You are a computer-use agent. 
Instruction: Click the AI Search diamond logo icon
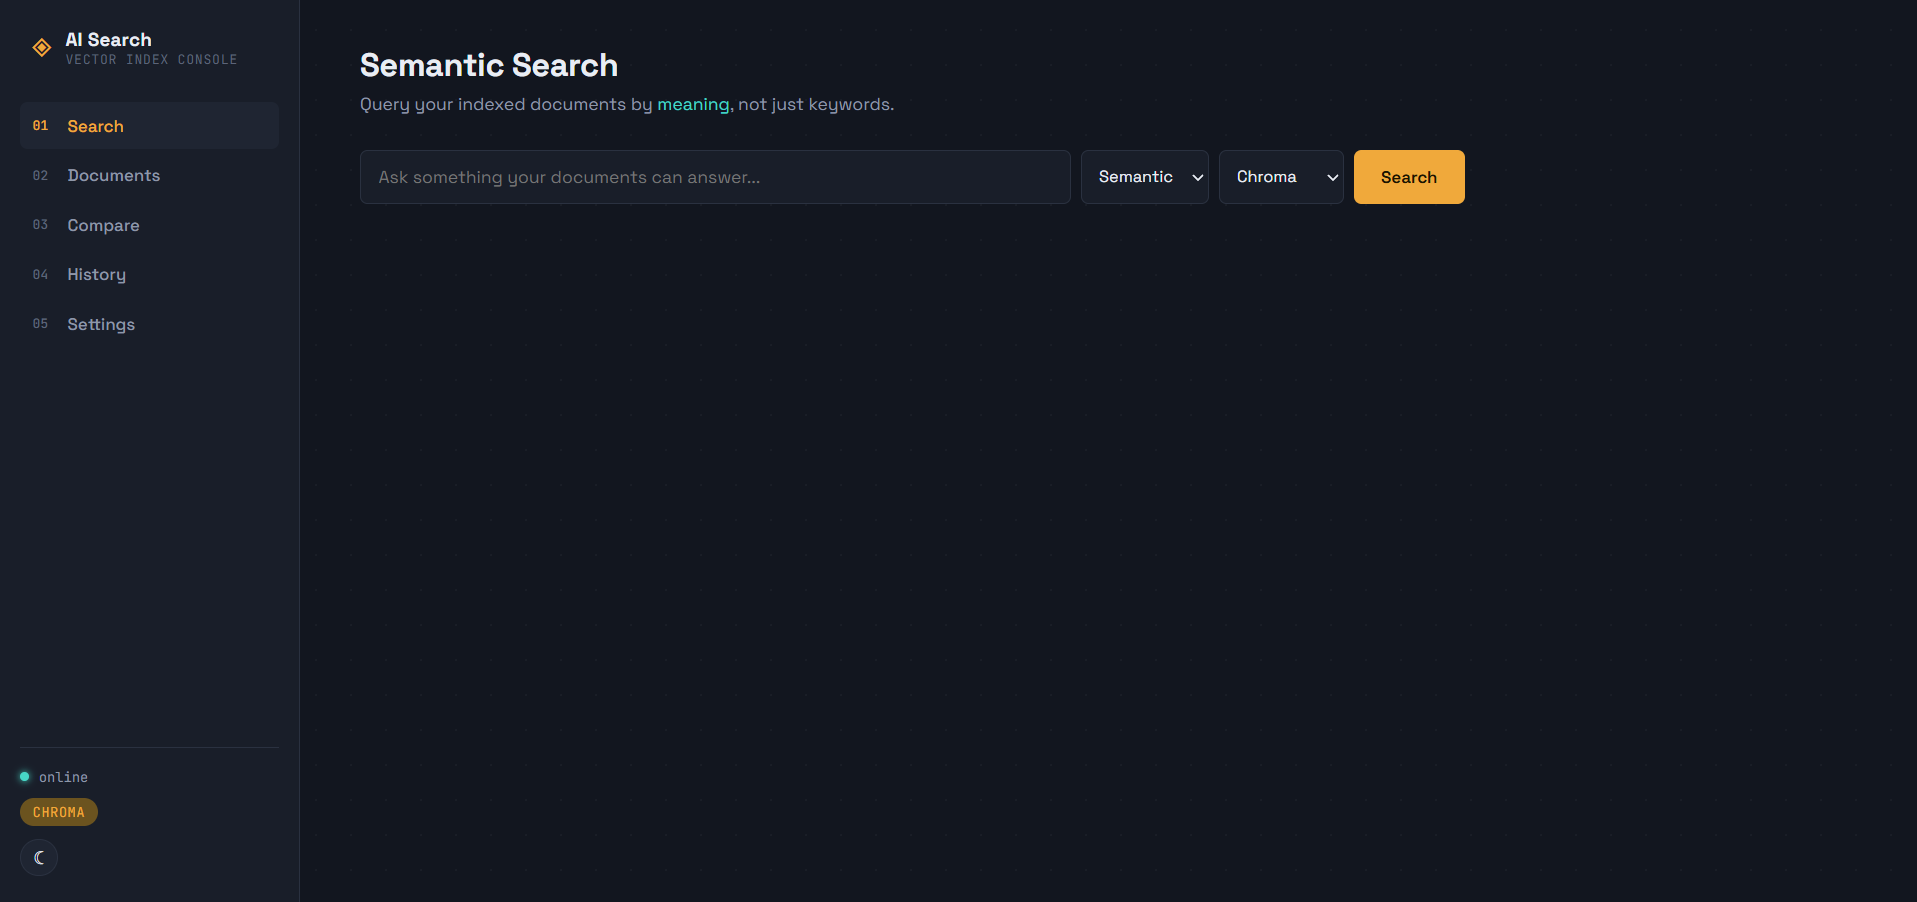(x=41, y=47)
